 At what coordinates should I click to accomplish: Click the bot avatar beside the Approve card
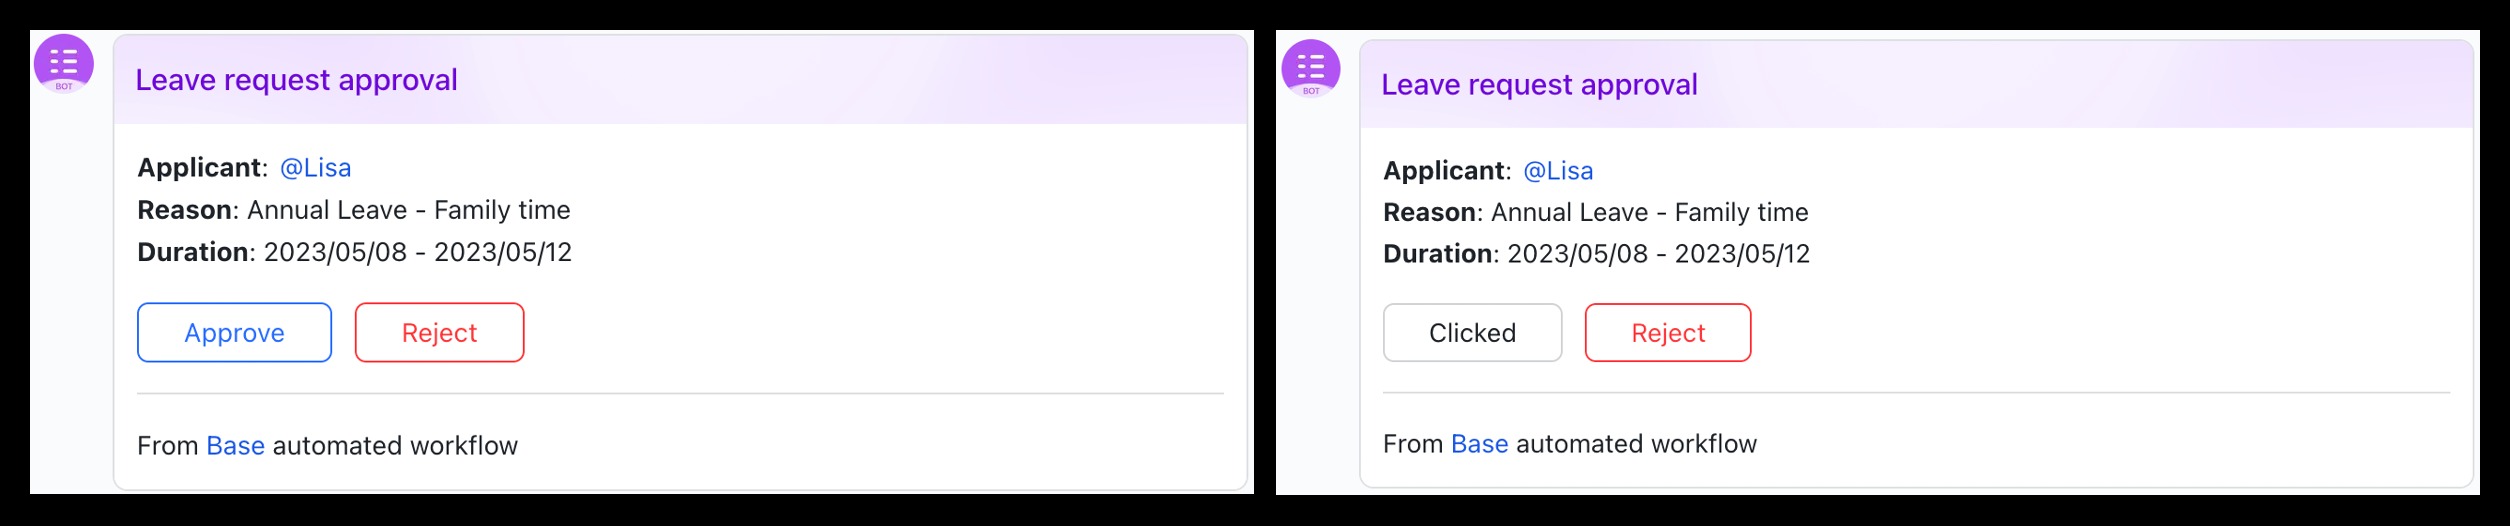[x=64, y=63]
